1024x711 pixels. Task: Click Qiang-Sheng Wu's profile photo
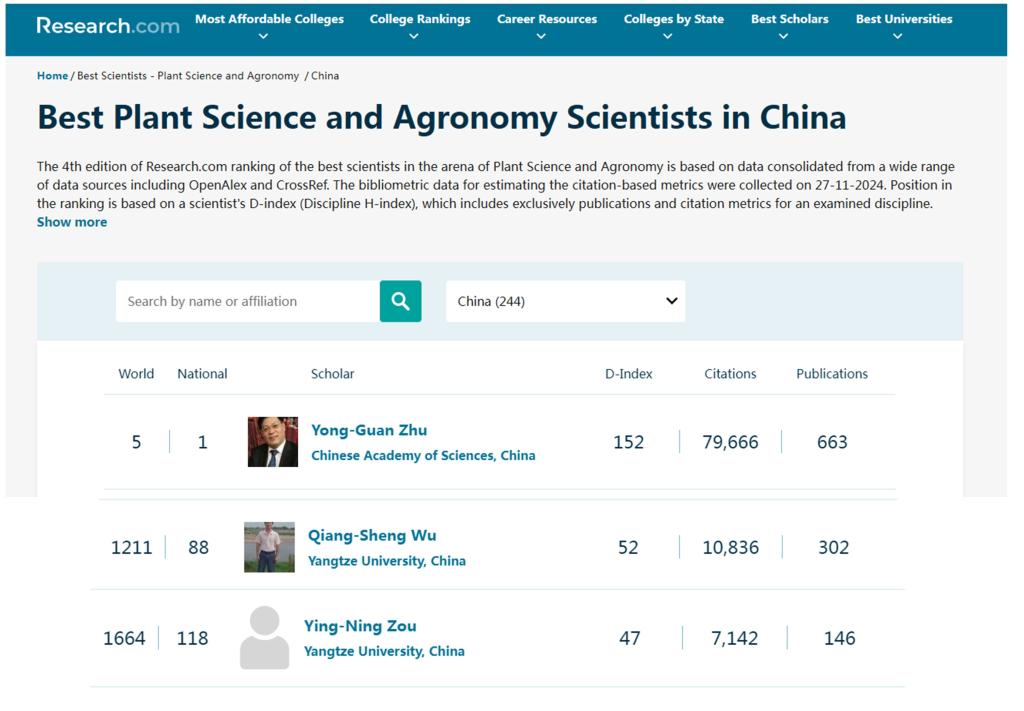pyautogui.click(x=269, y=547)
